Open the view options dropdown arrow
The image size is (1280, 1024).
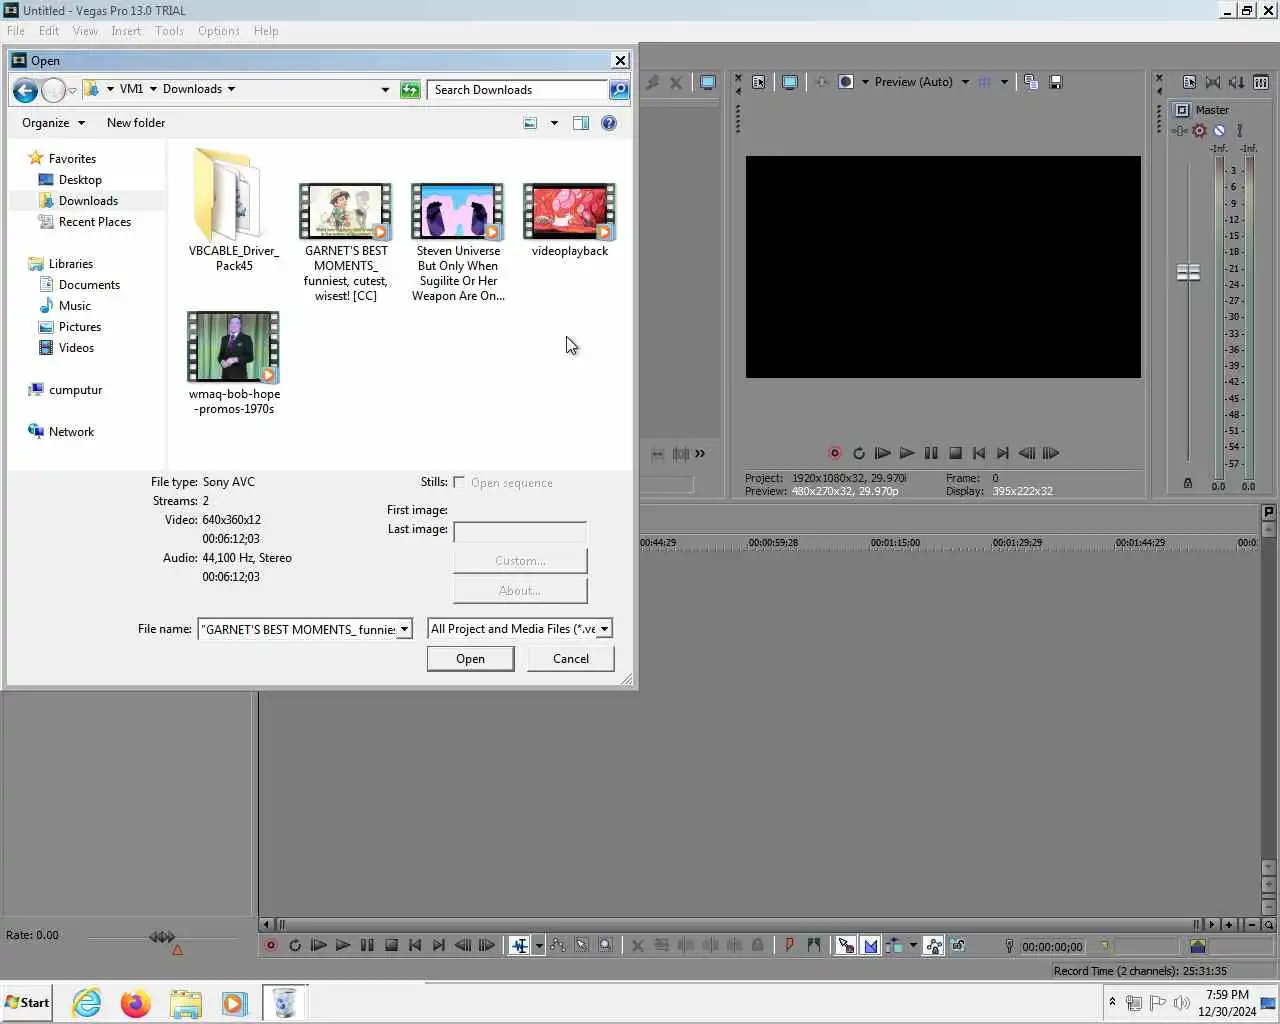[554, 123]
